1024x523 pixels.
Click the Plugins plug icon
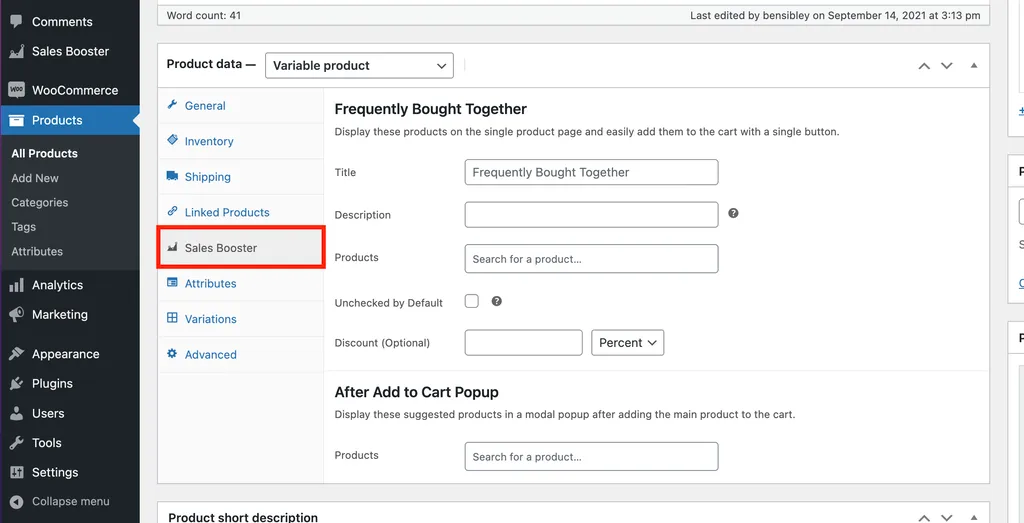point(16,383)
